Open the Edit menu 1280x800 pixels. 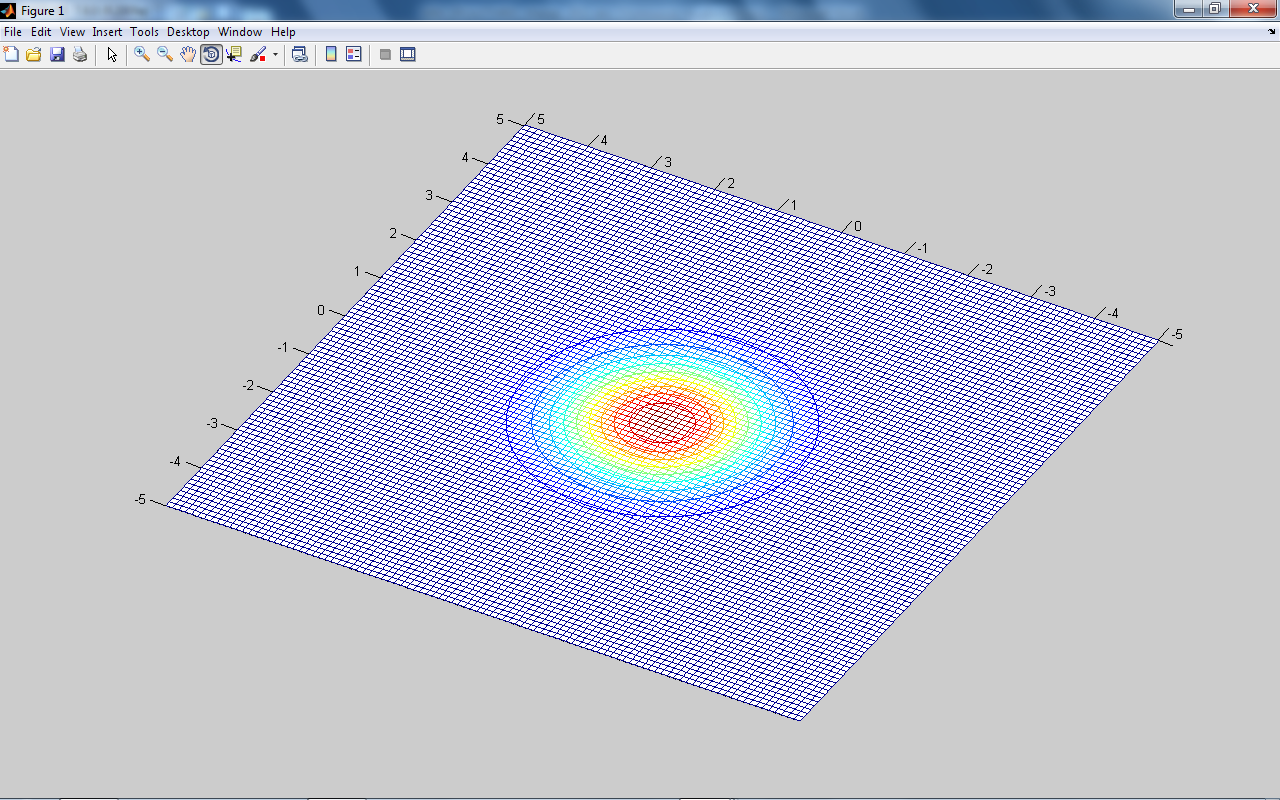[x=41, y=32]
